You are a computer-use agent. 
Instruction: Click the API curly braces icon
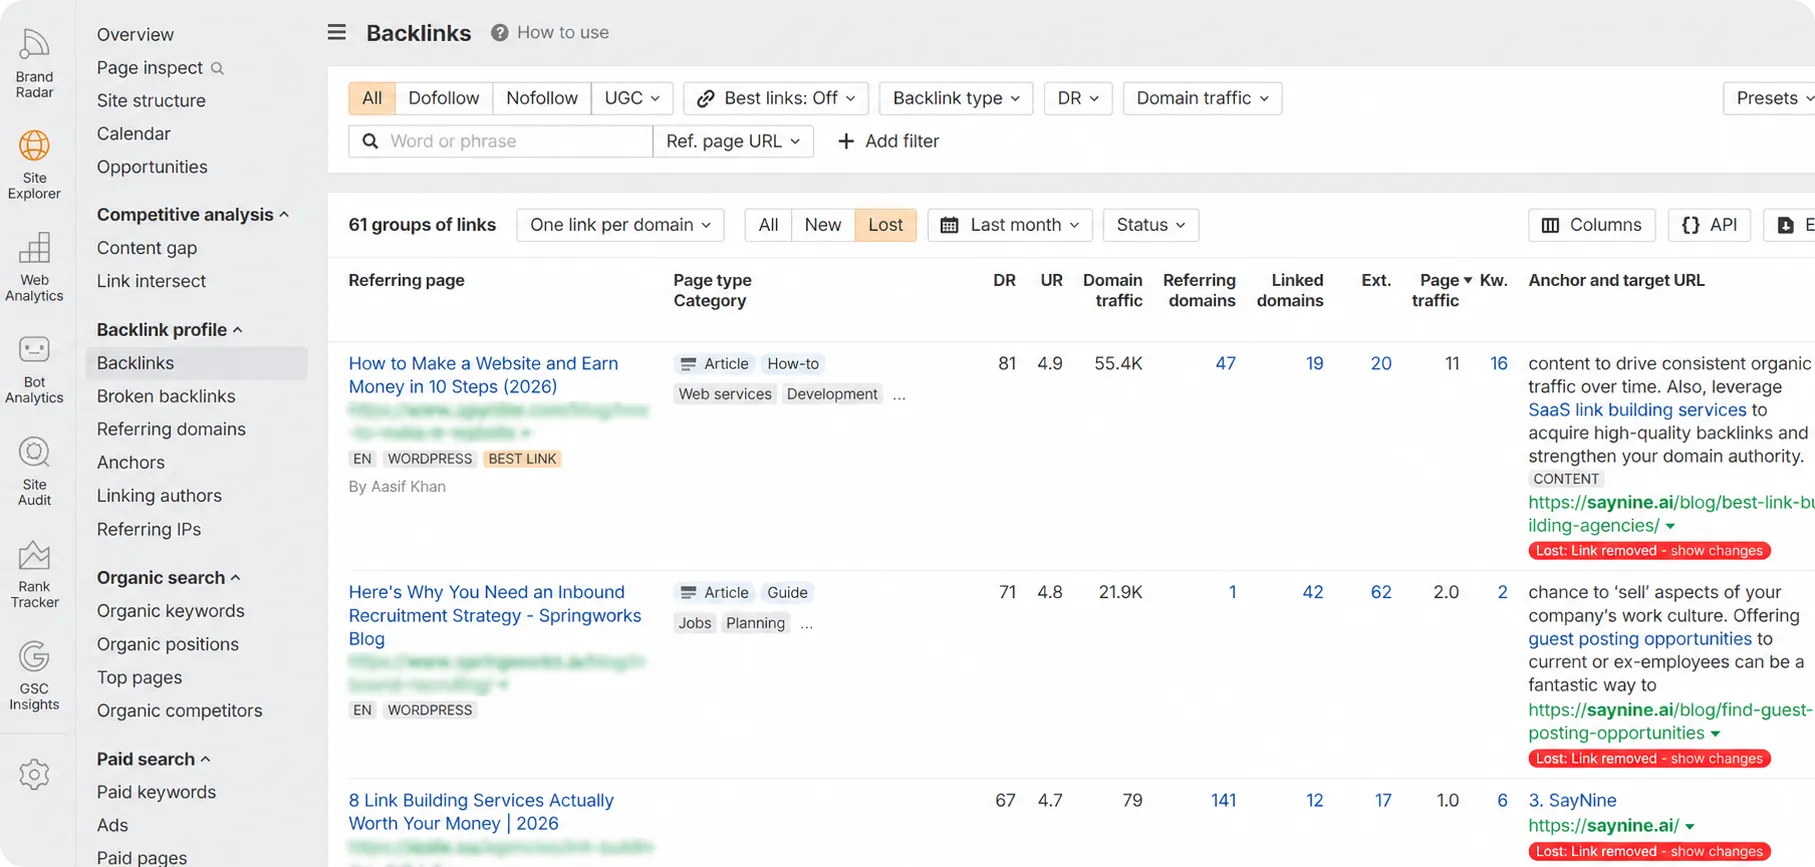(1690, 225)
